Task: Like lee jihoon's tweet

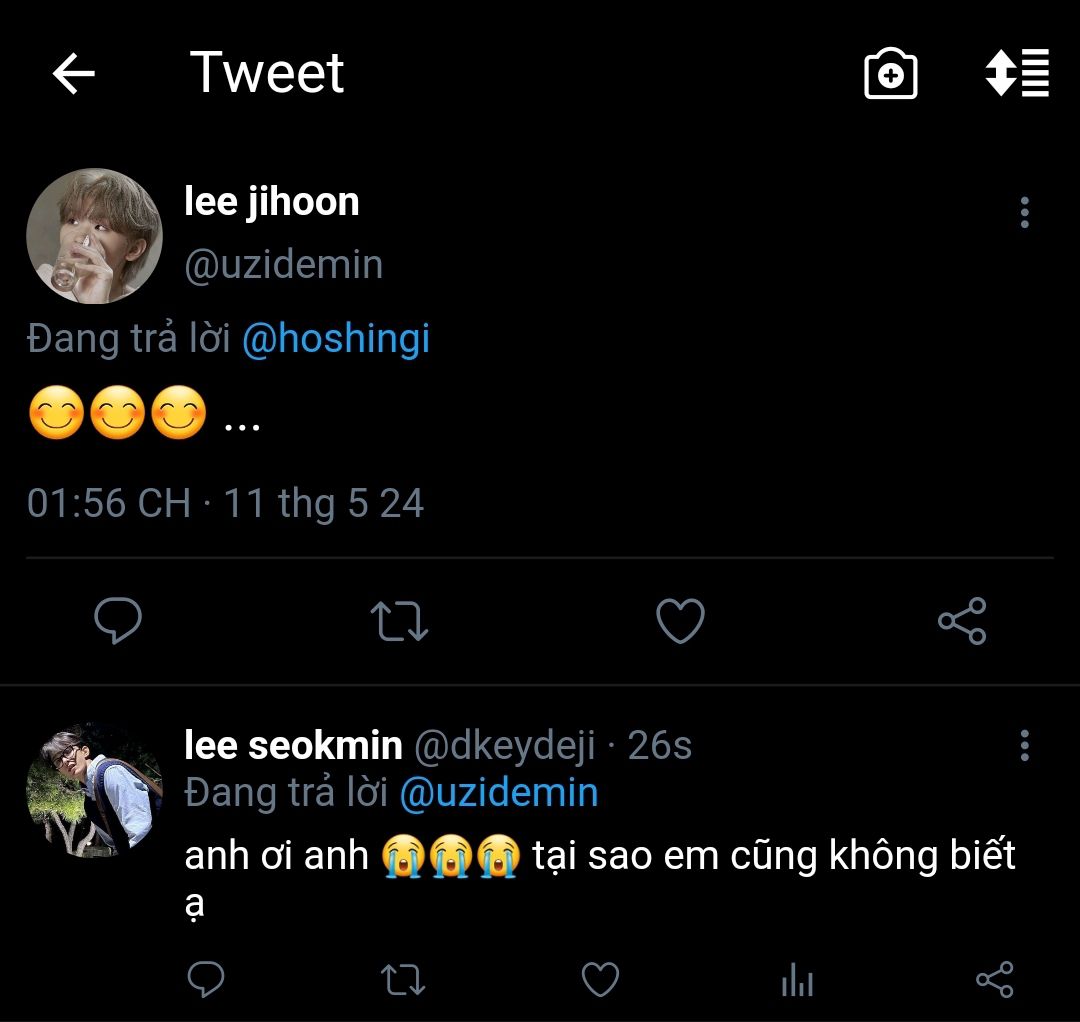Action: 680,621
